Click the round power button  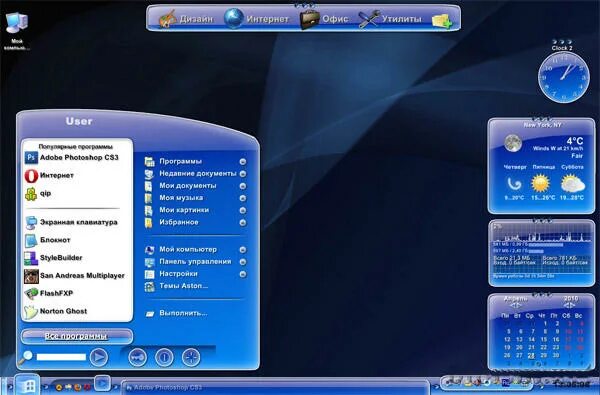point(164,357)
